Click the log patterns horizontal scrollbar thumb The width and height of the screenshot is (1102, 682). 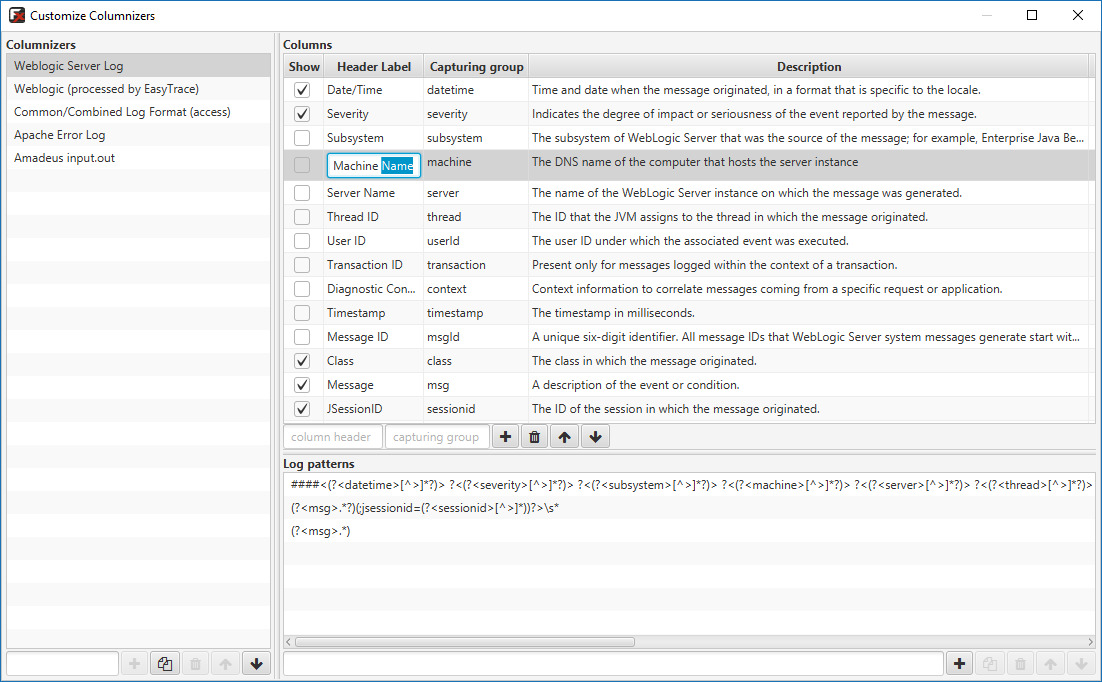pos(465,642)
